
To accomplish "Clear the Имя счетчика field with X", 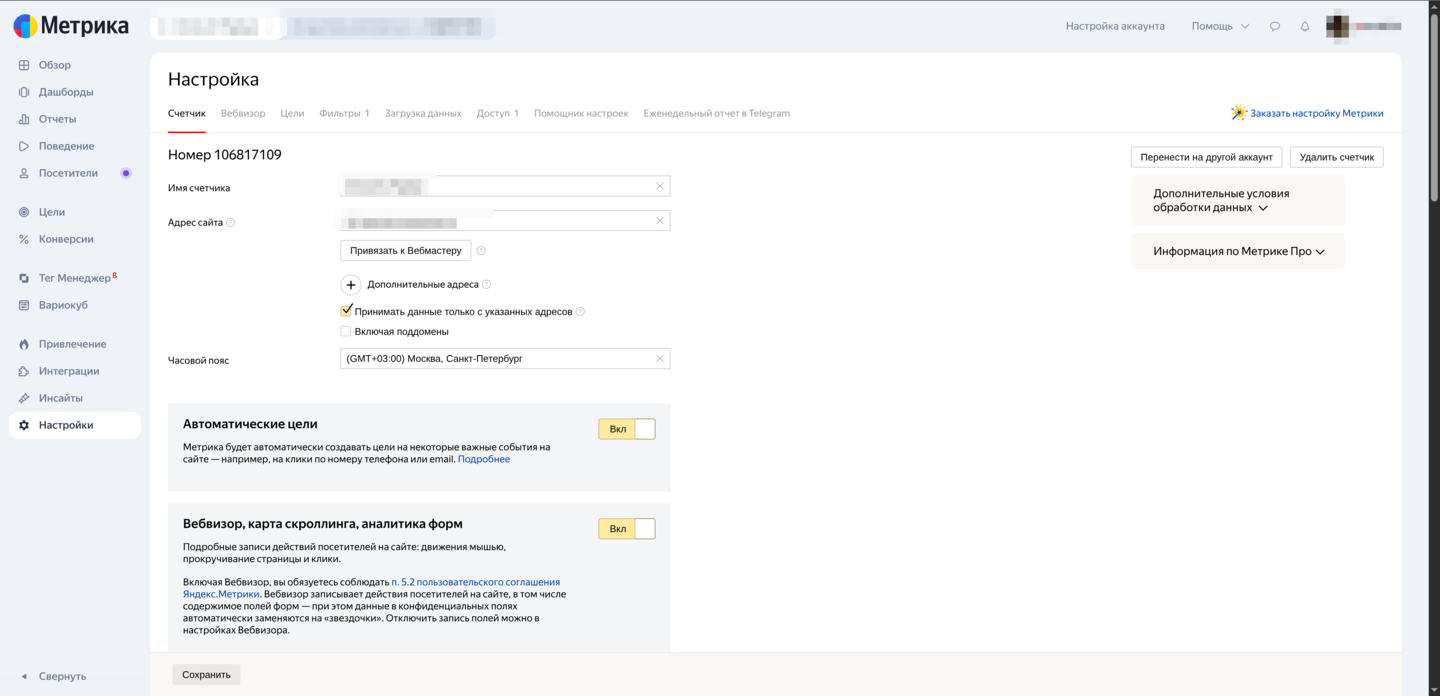I will [659, 186].
